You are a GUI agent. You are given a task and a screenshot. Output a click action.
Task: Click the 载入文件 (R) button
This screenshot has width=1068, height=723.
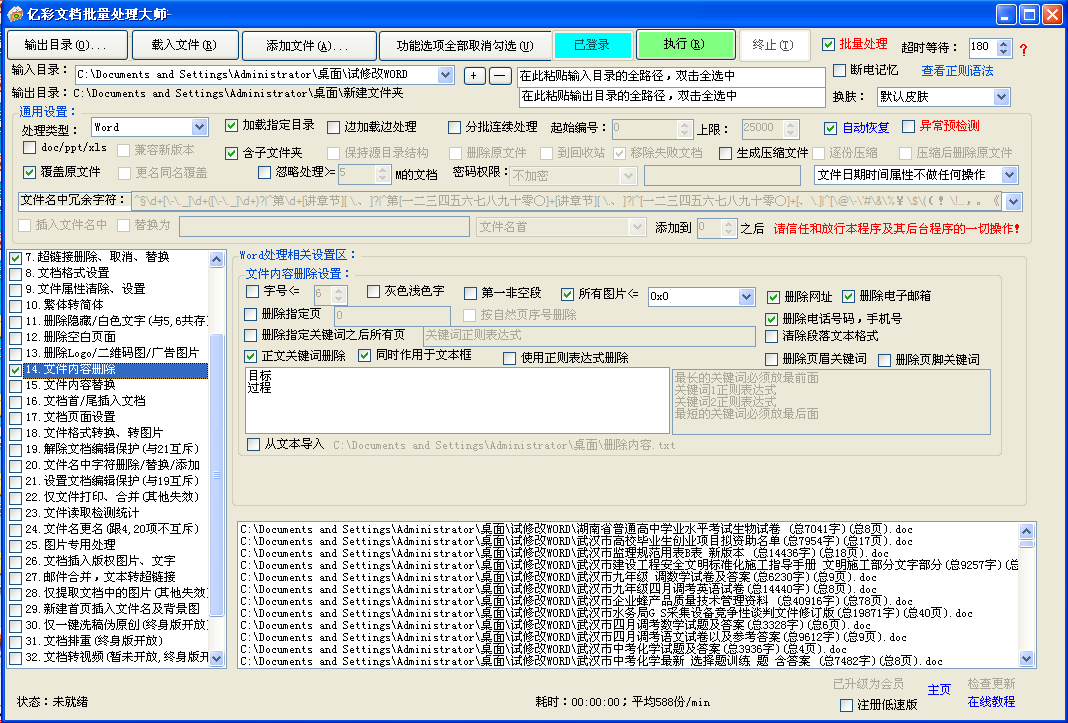pos(184,45)
